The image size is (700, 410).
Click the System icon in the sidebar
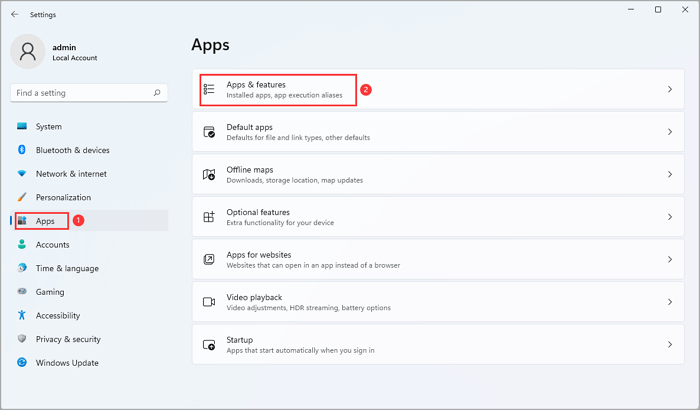22,127
